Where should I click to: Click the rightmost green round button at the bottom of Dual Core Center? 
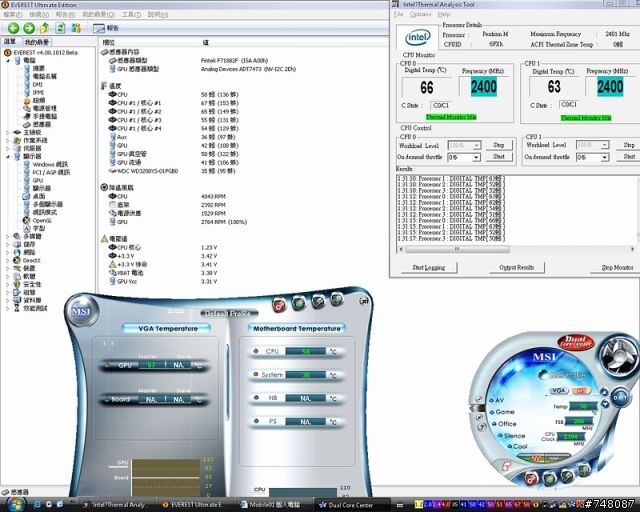(584, 471)
